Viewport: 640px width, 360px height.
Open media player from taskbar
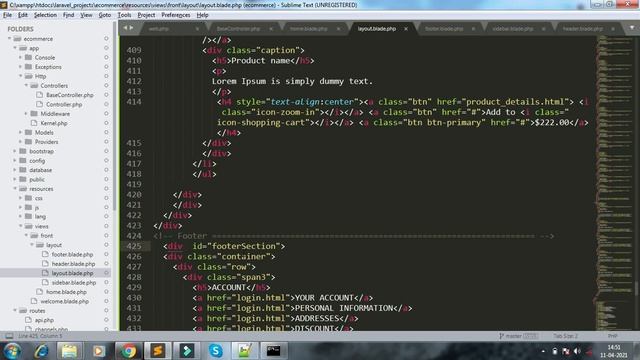coord(99,351)
